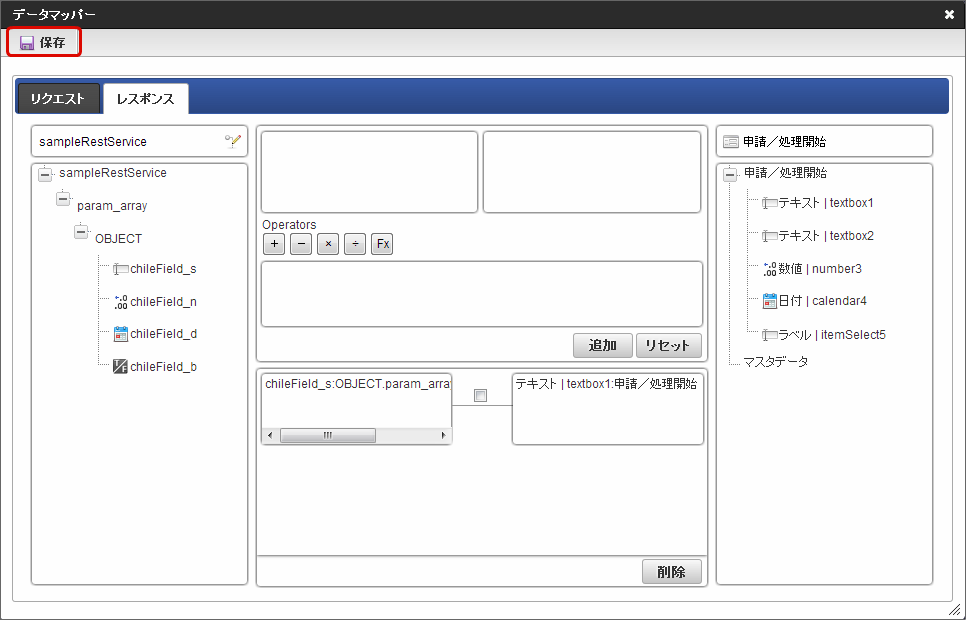Click the left empty source input box
This screenshot has width=966, height=620.
[370, 172]
